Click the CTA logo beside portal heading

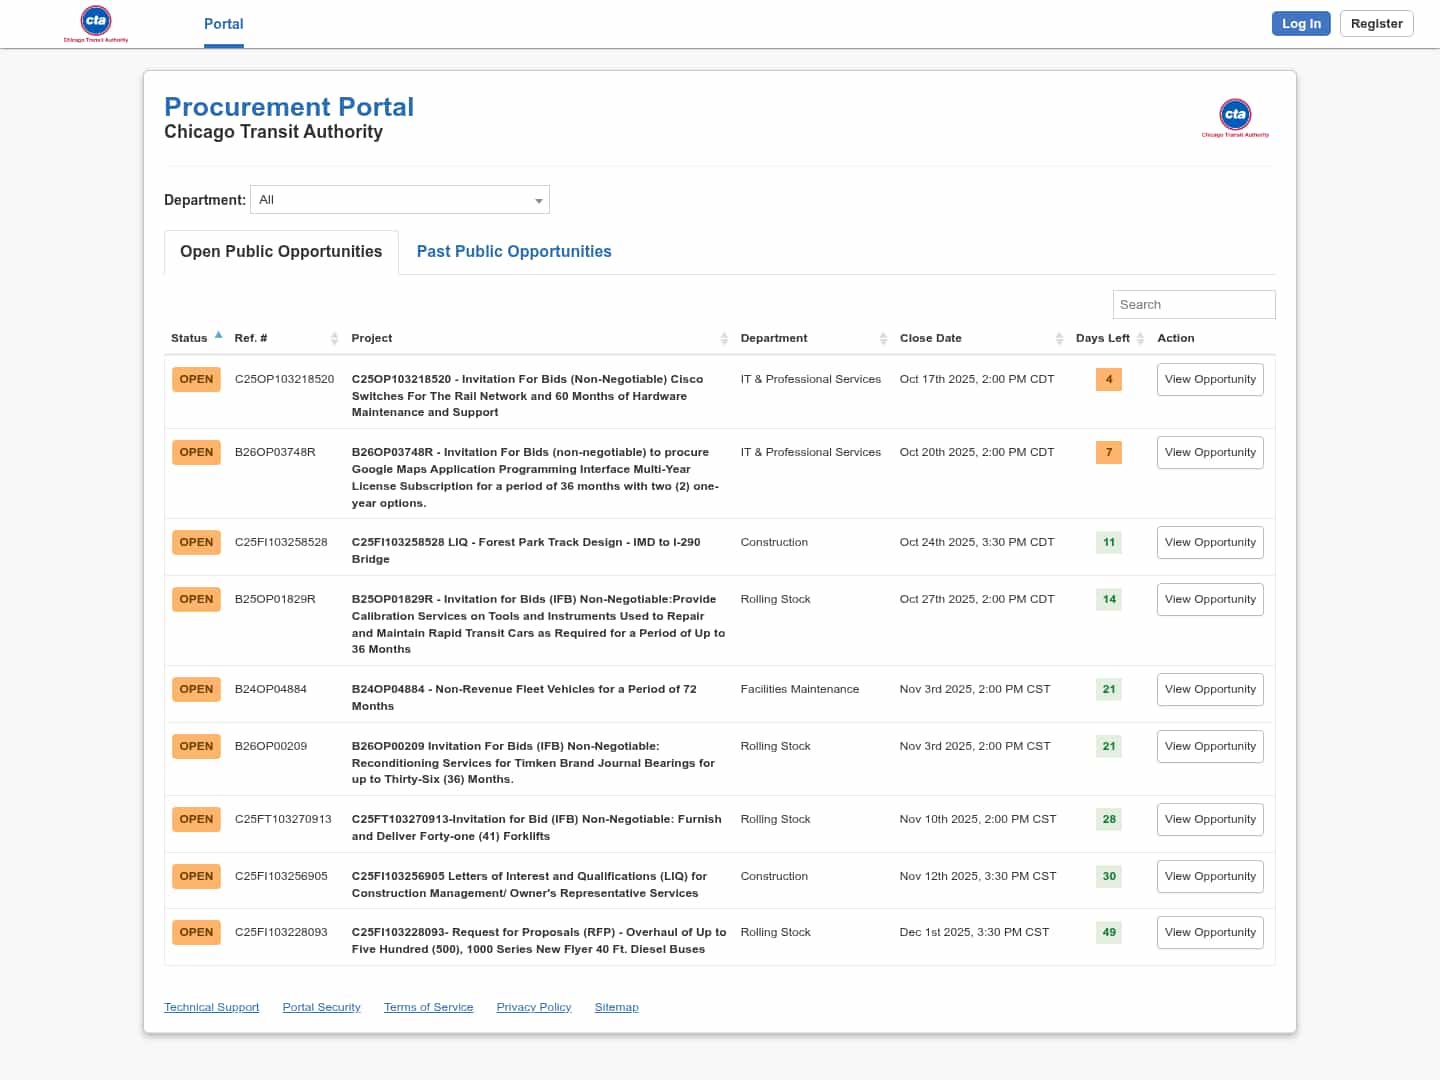pos(1235,117)
